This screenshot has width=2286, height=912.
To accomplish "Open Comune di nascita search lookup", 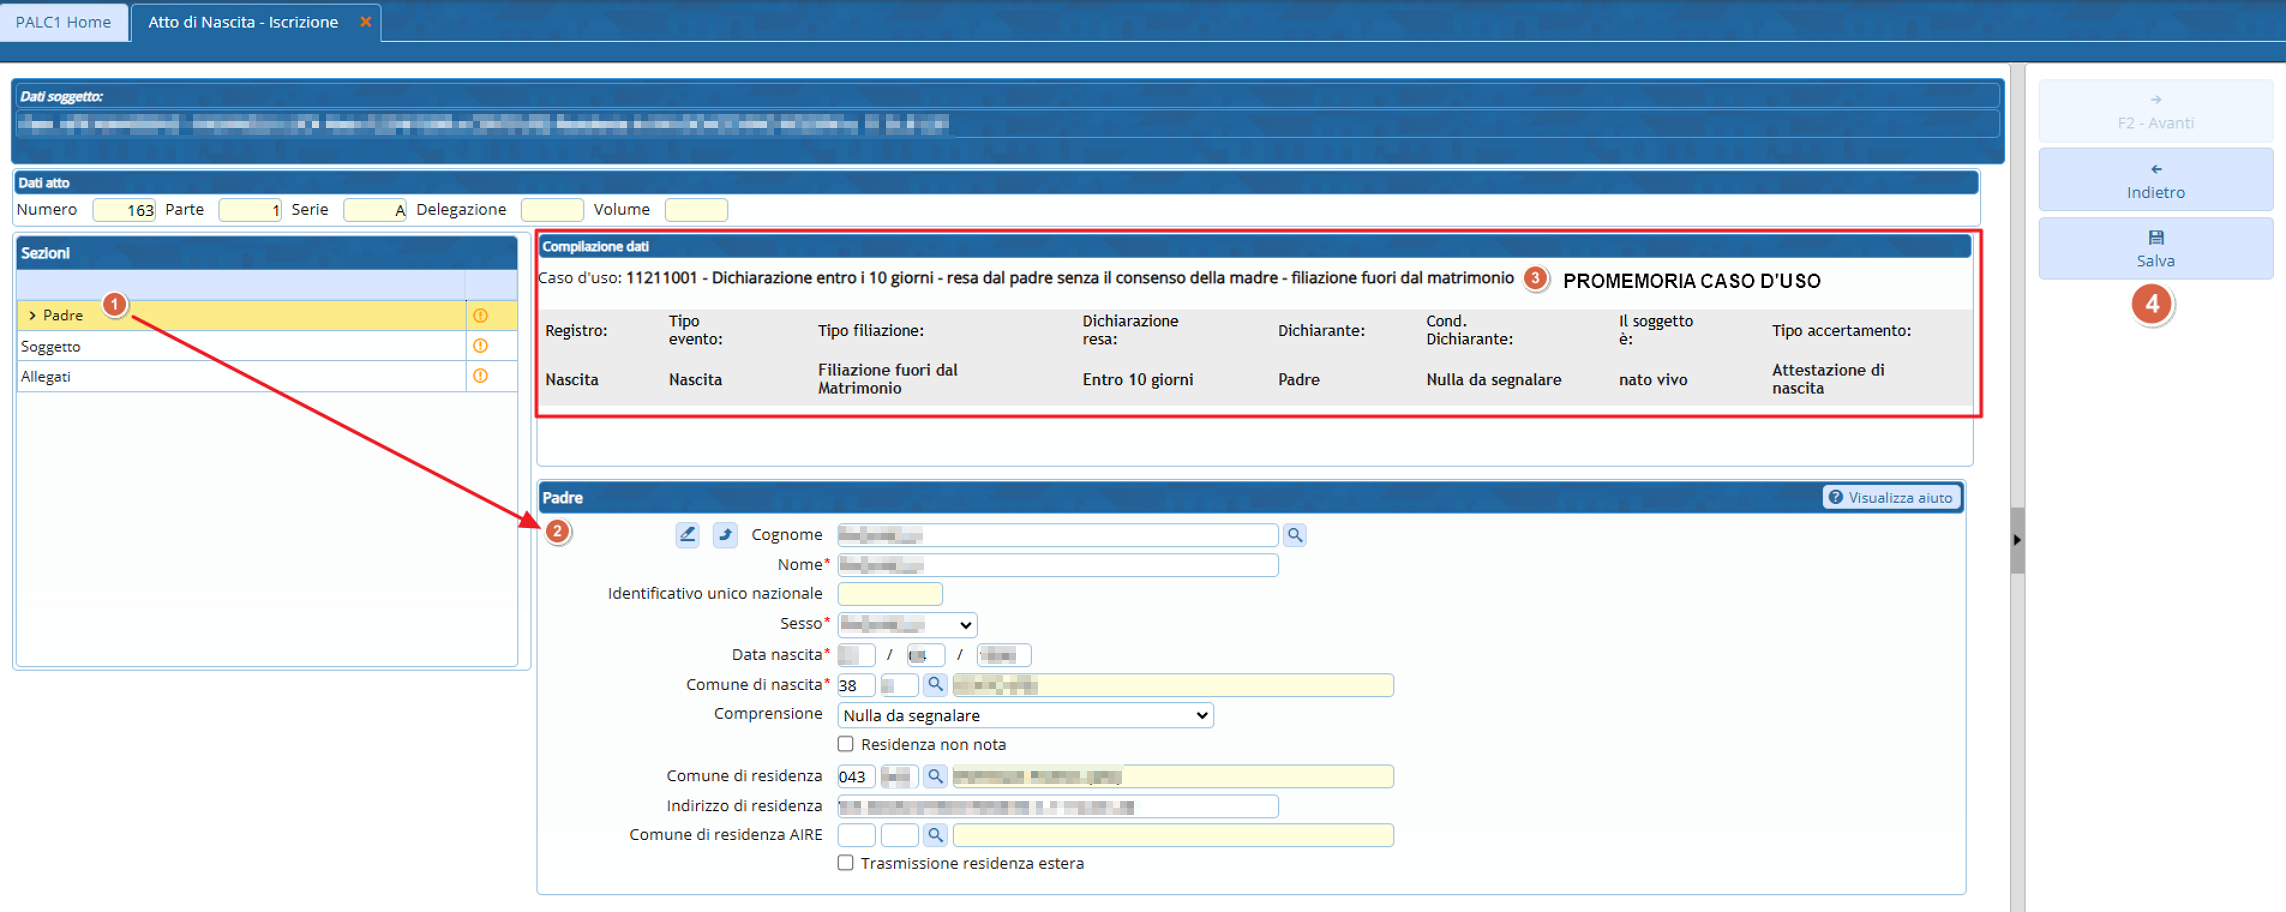I will click(x=935, y=685).
